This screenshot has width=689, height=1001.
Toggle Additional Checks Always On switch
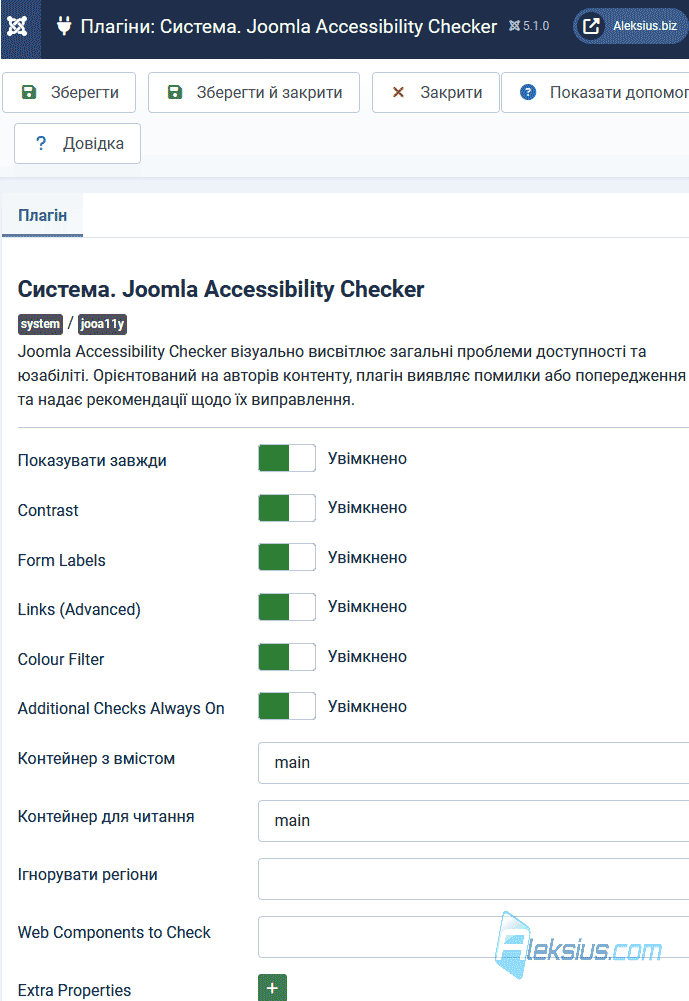(287, 706)
